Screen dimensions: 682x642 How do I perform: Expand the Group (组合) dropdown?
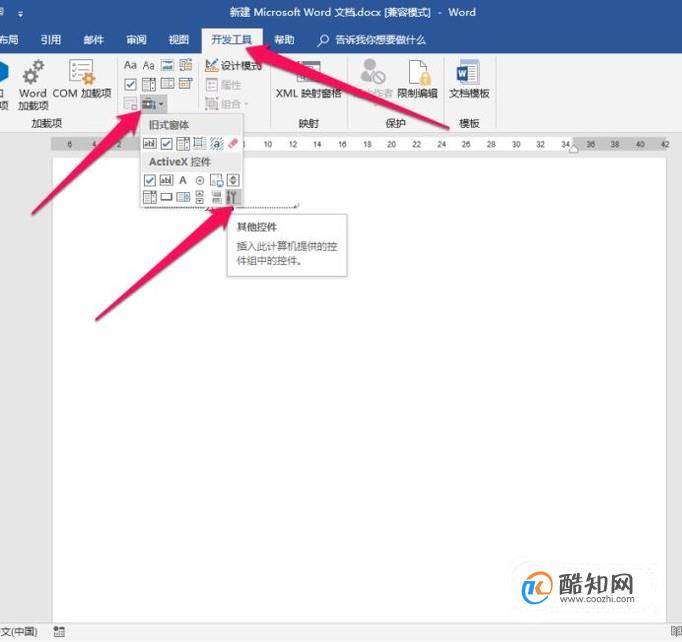click(227, 104)
